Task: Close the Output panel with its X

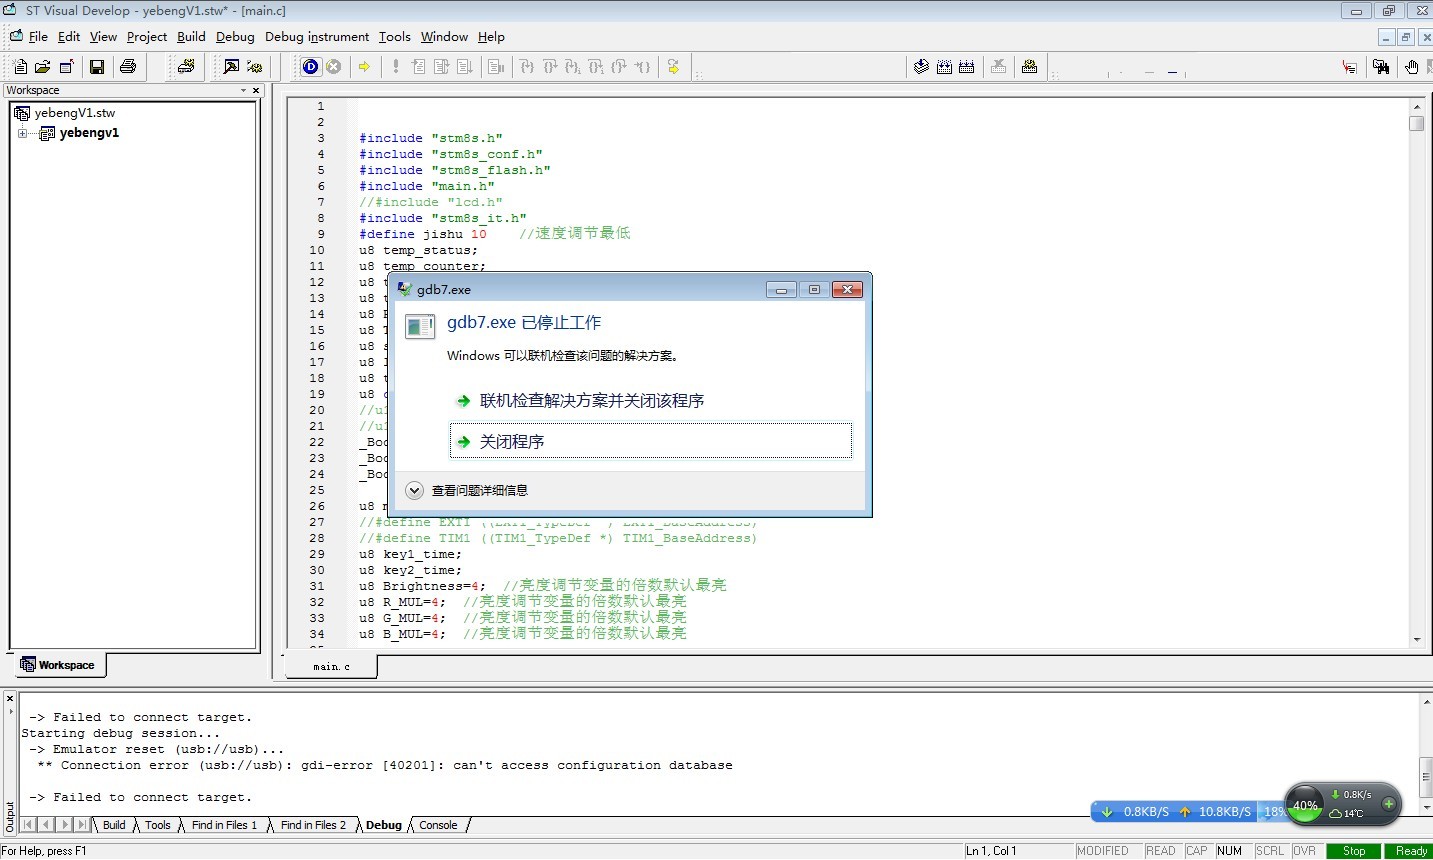Action: pos(10,698)
